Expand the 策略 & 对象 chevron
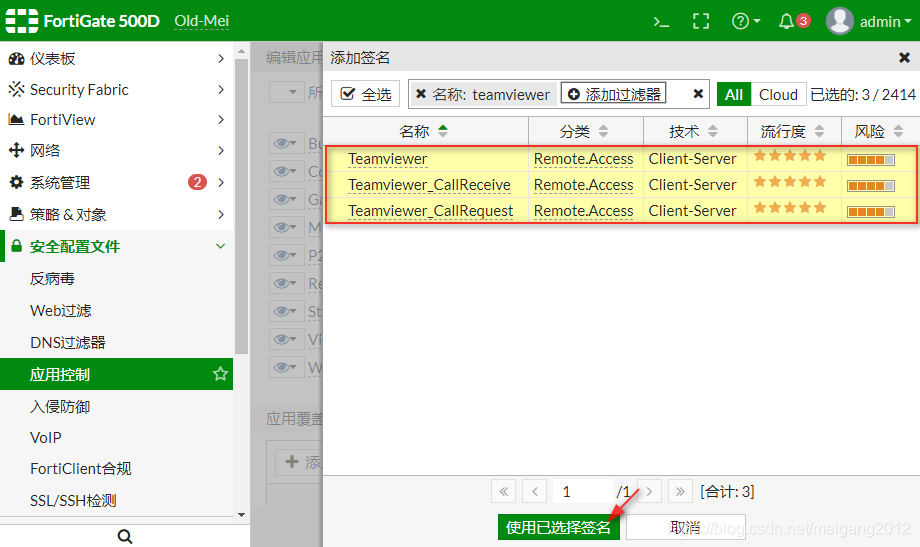 [x=221, y=214]
